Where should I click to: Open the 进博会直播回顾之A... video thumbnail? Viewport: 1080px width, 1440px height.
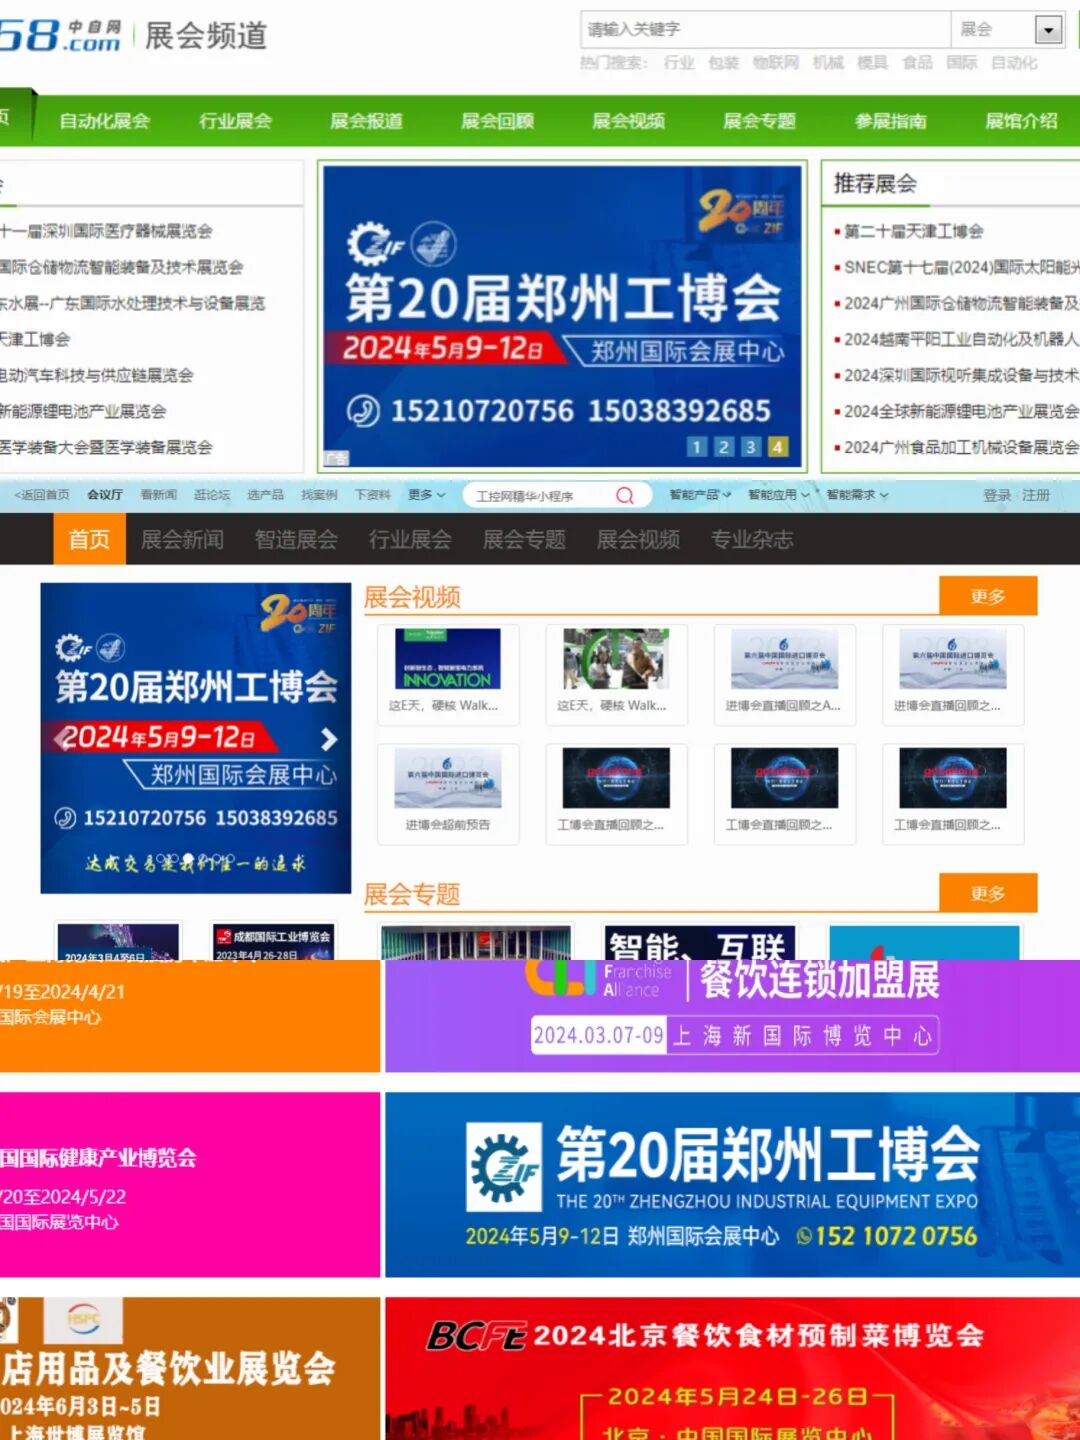[x=784, y=659]
